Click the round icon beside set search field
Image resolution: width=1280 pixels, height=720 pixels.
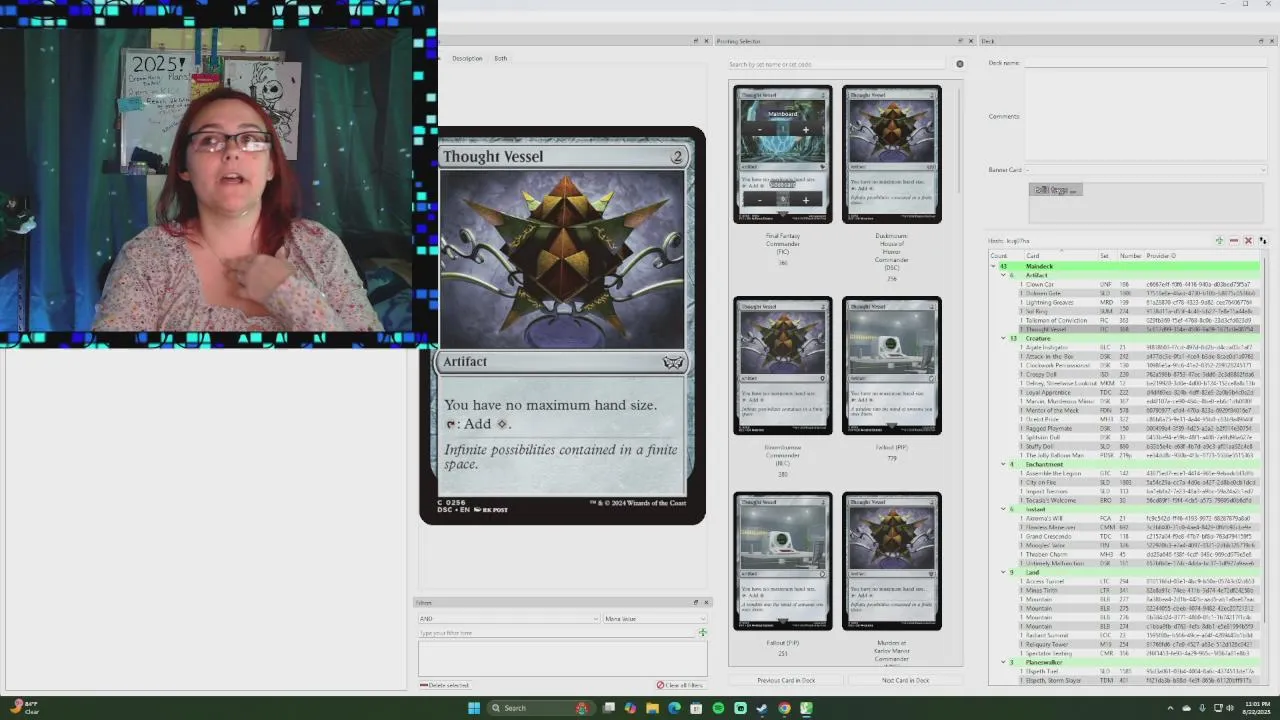[x=960, y=64]
